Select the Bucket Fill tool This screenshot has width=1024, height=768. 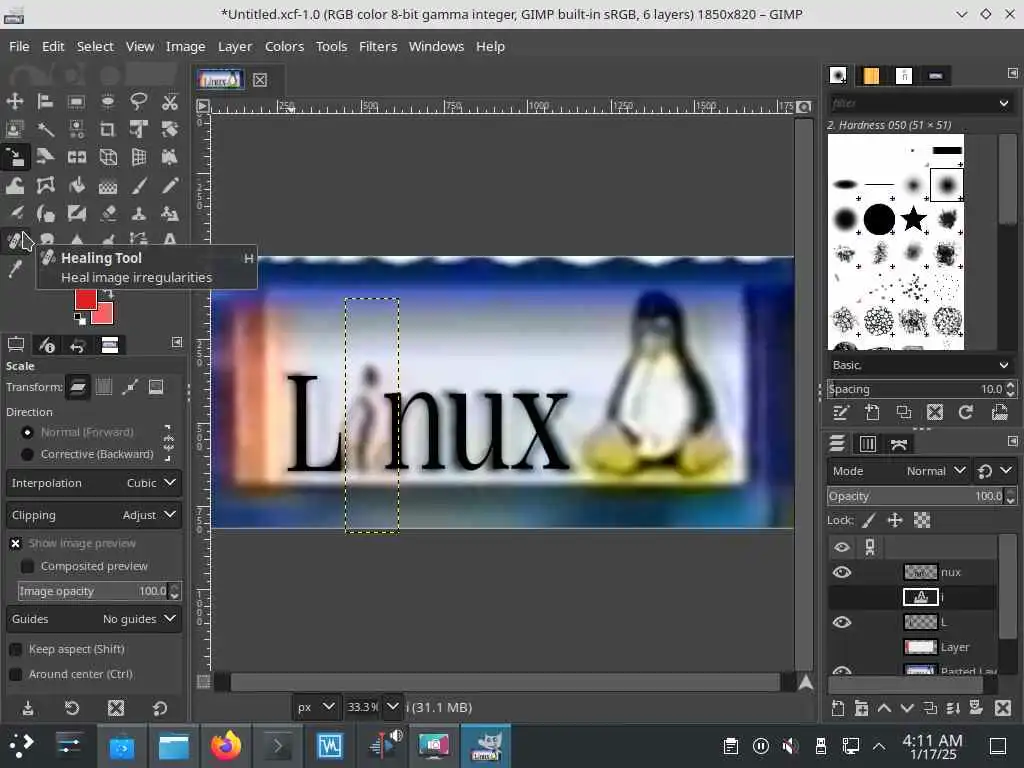click(x=76, y=186)
